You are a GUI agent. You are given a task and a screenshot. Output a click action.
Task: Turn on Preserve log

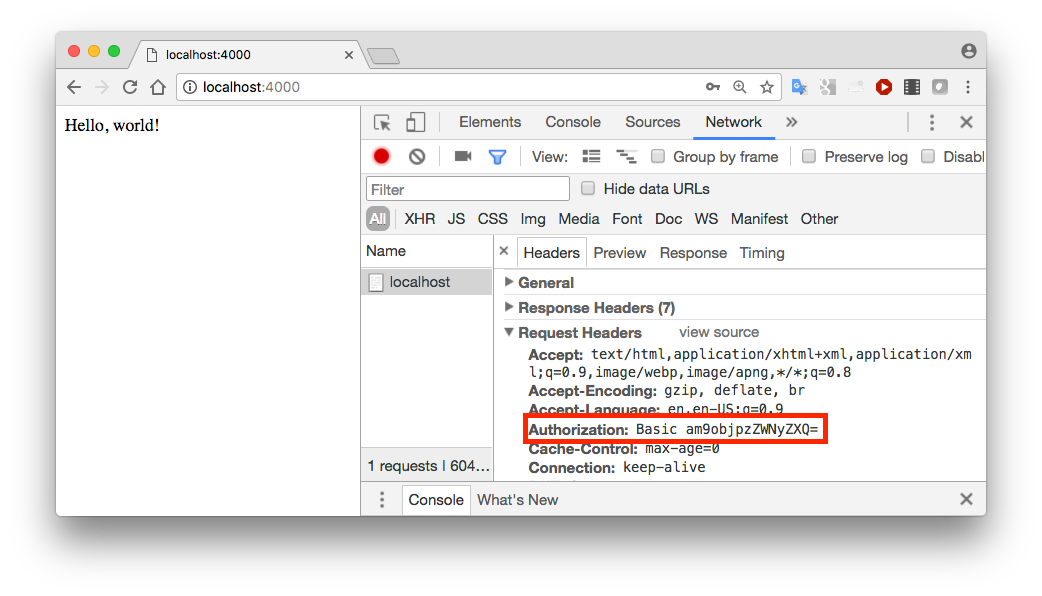coord(810,156)
